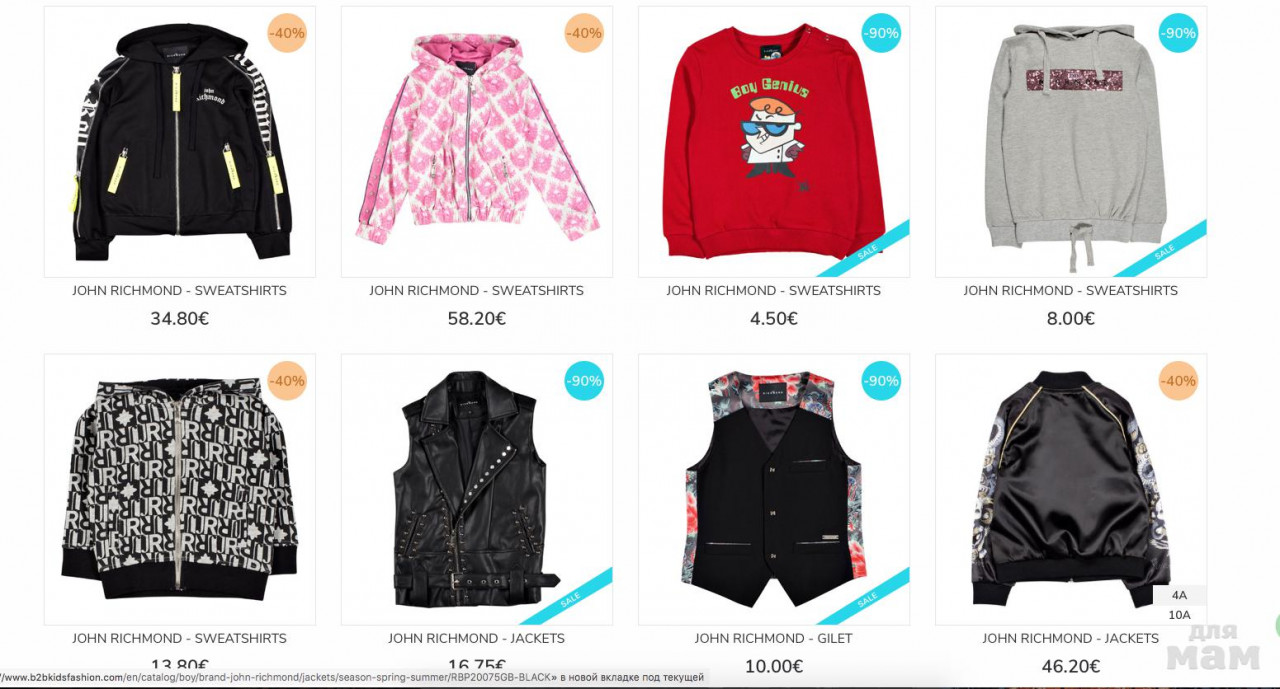The height and width of the screenshot is (689, 1280).
Task: Open John Richmond - Jackets link under leather vest
Action: point(477,638)
